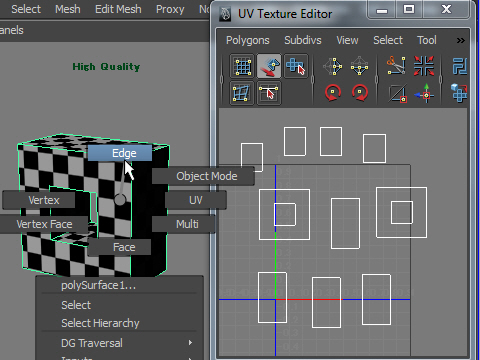Choose Multi component mode
The width and height of the screenshot is (480, 360).
184,224
